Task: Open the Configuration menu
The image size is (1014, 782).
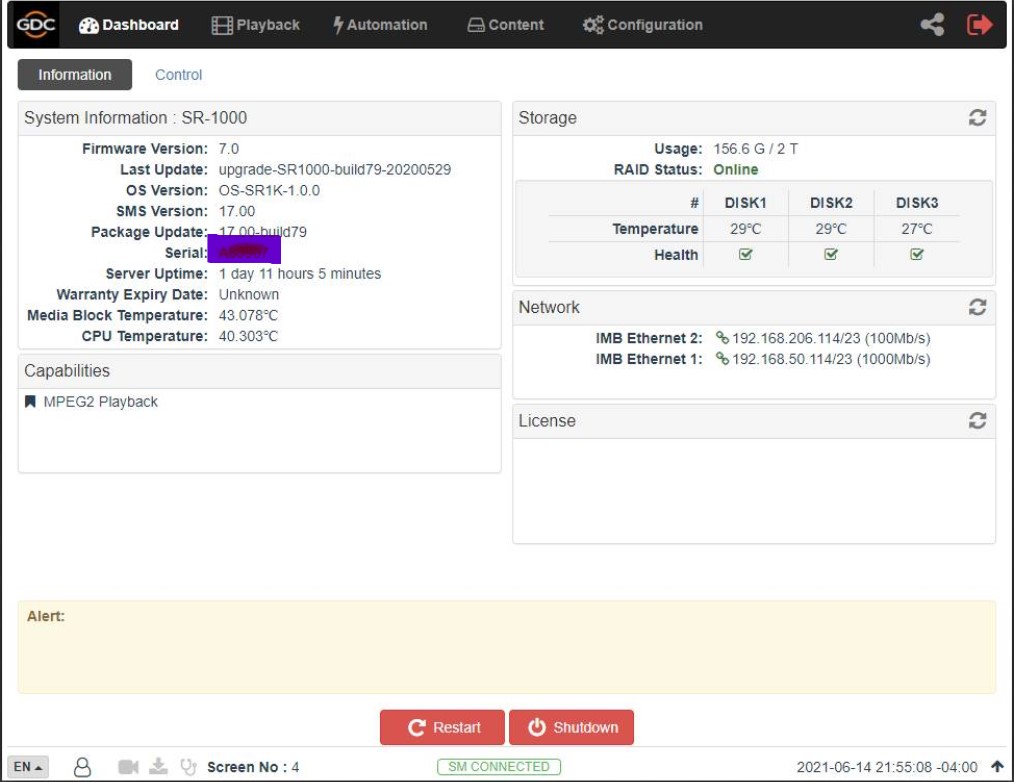Action: [642, 25]
